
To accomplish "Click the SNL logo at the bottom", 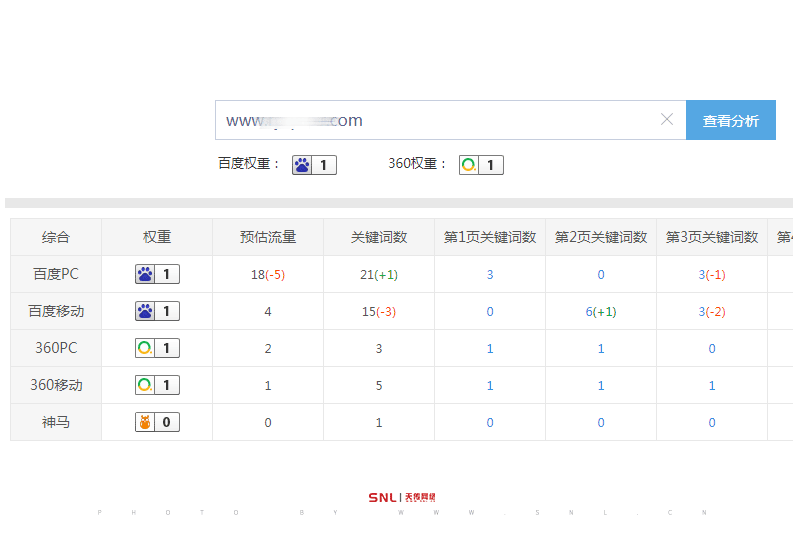I will coord(401,497).
